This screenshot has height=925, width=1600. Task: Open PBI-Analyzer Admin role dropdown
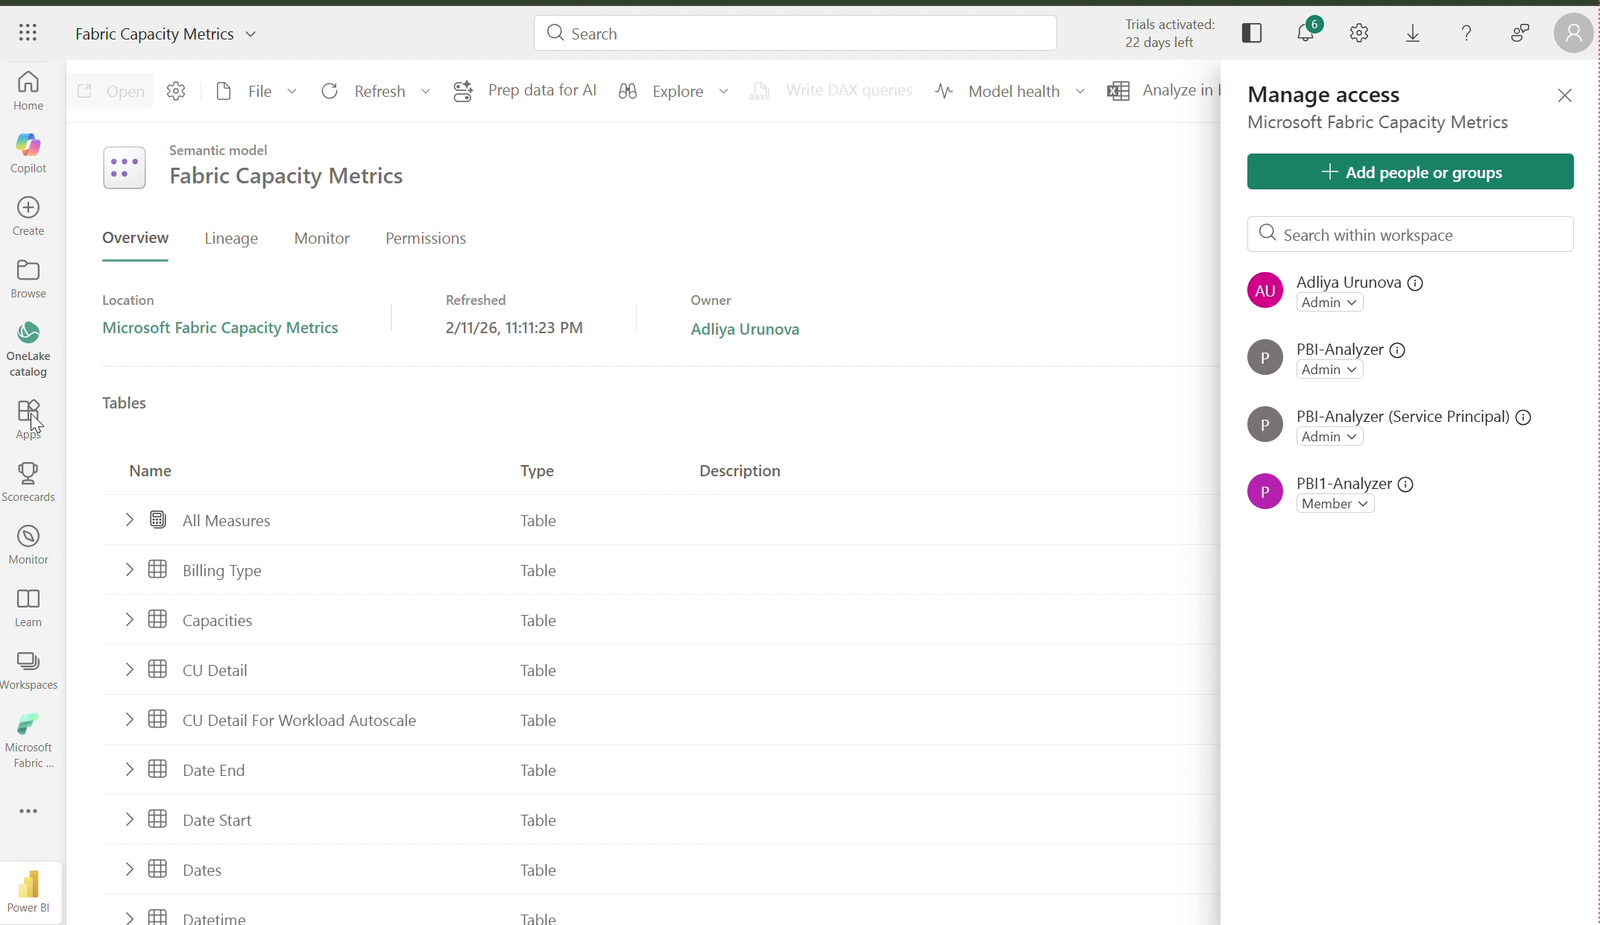[x=1330, y=369]
